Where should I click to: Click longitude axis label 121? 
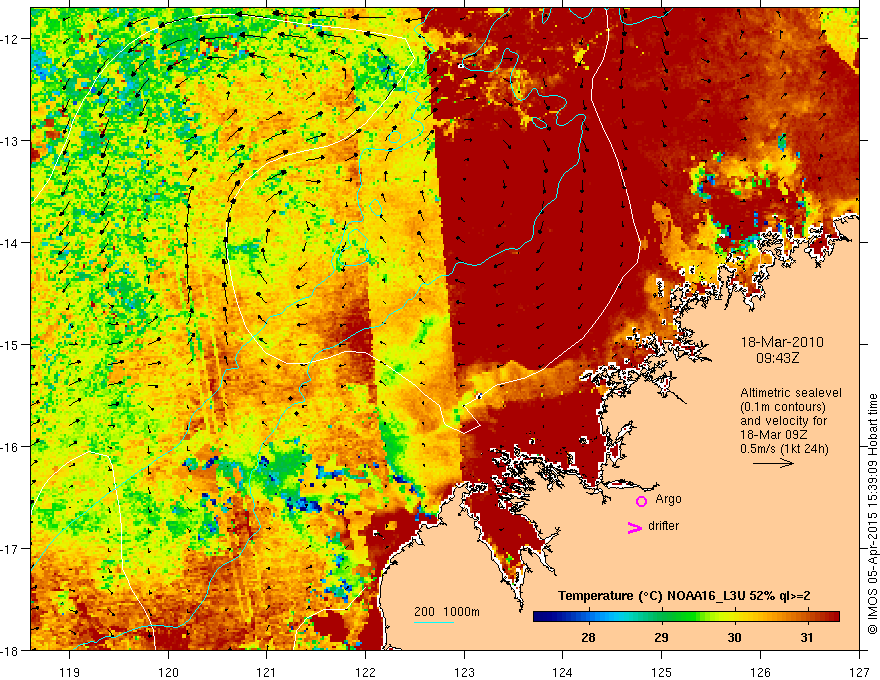pos(267,672)
